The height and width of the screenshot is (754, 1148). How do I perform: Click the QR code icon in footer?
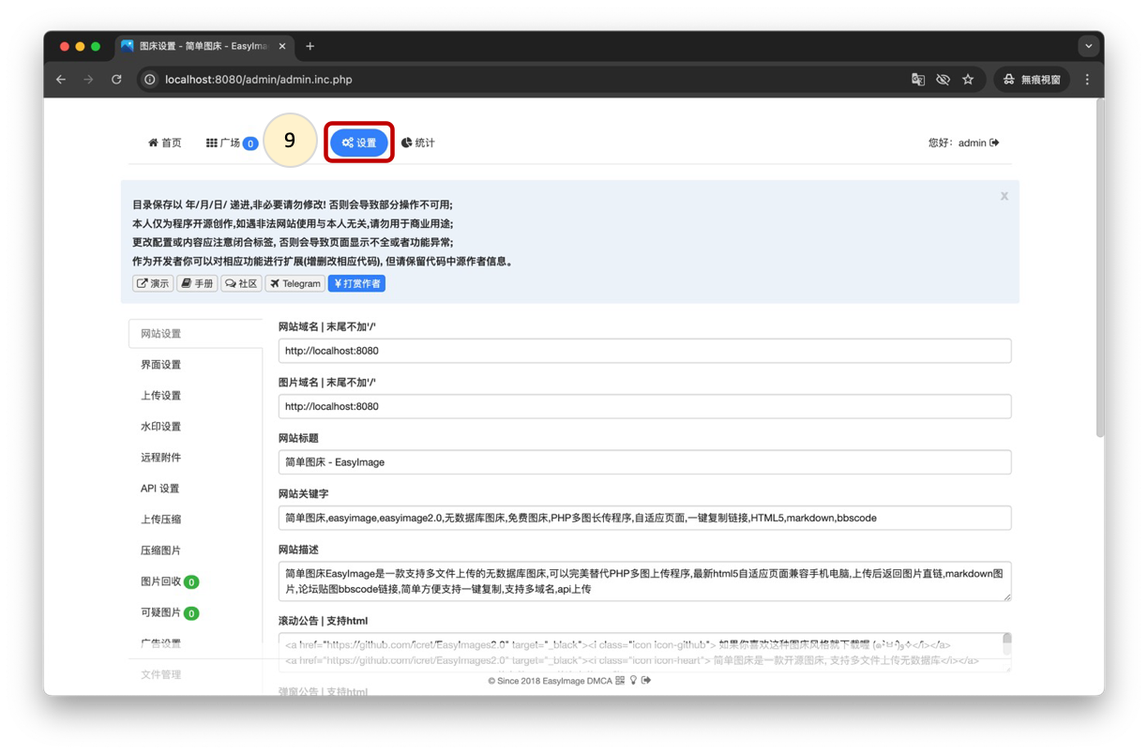pyautogui.click(x=620, y=681)
